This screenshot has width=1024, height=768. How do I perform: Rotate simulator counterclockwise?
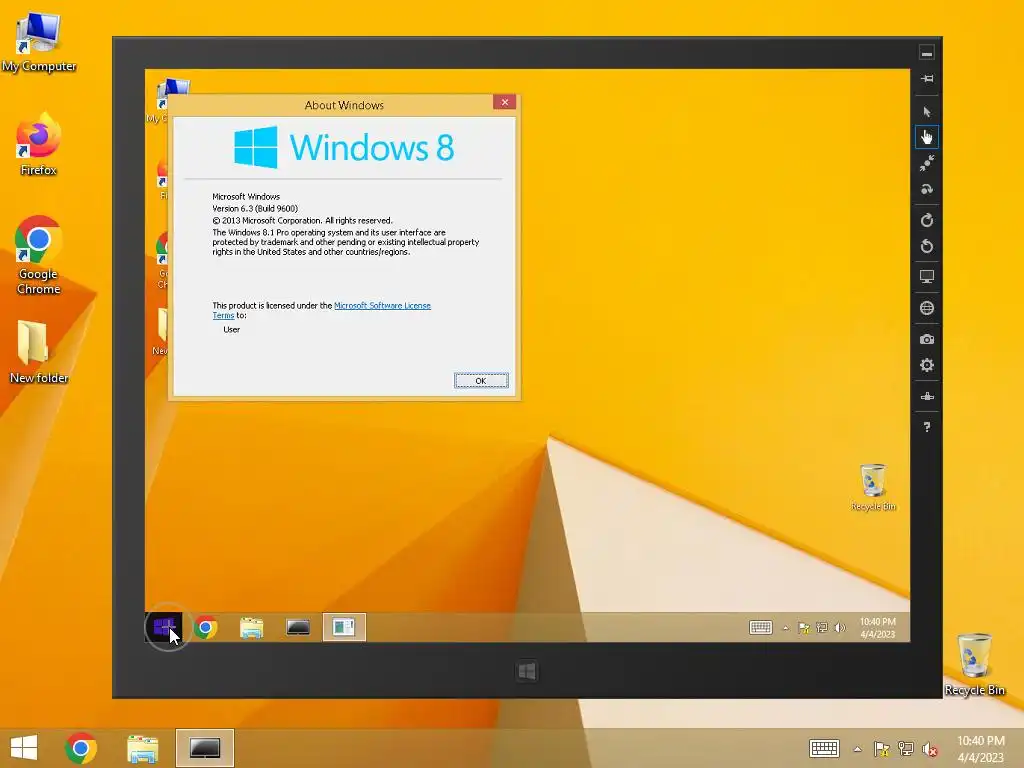click(927, 246)
